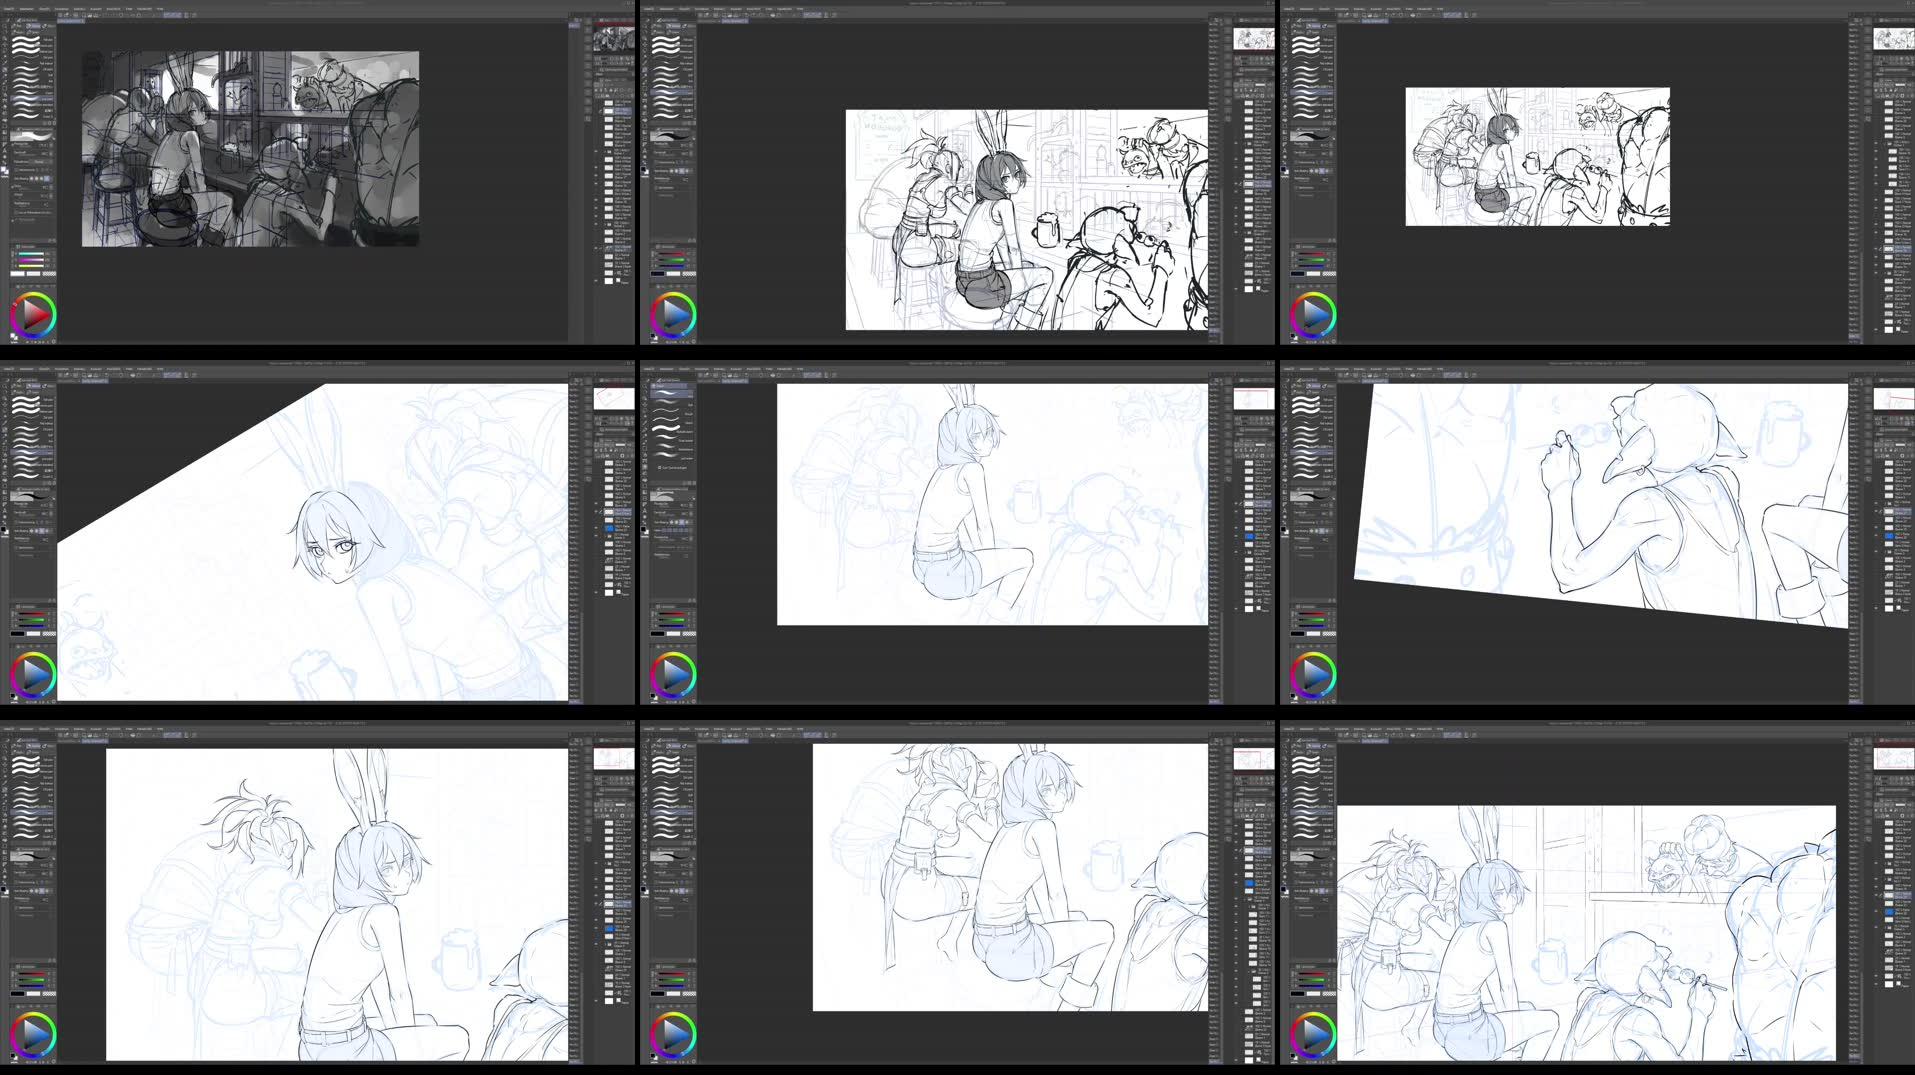
Task: Select blue-thumbnail layer in dango lineart layer panel
Action: pos(1889,912)
